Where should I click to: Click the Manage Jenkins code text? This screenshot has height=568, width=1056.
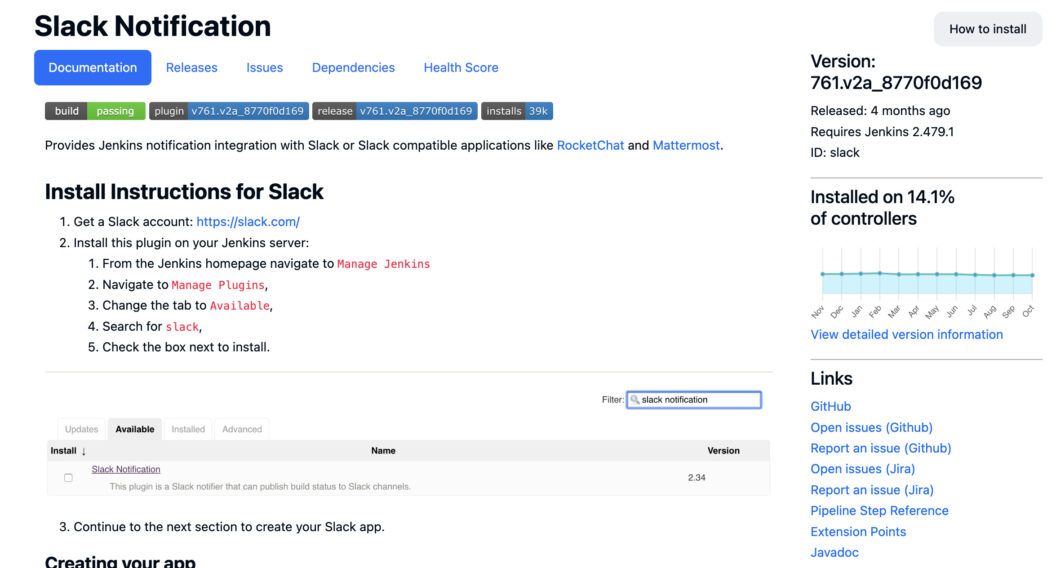(x=383, y=264)
